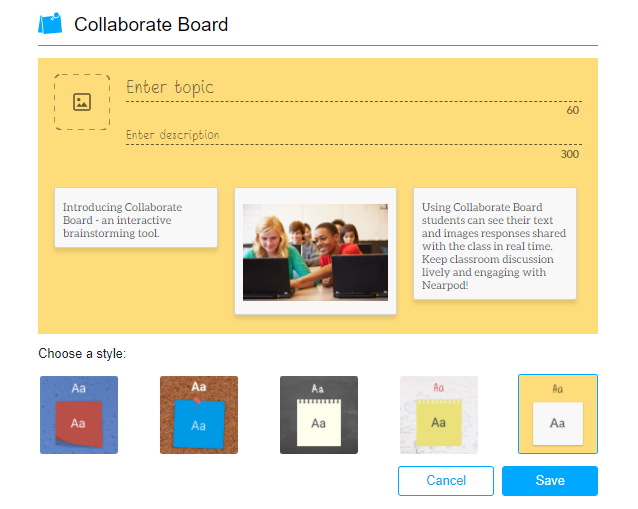Click the description character counter showing 300
Image resolution: width=638 pixels, height=509 pixels.
[570, 154]
